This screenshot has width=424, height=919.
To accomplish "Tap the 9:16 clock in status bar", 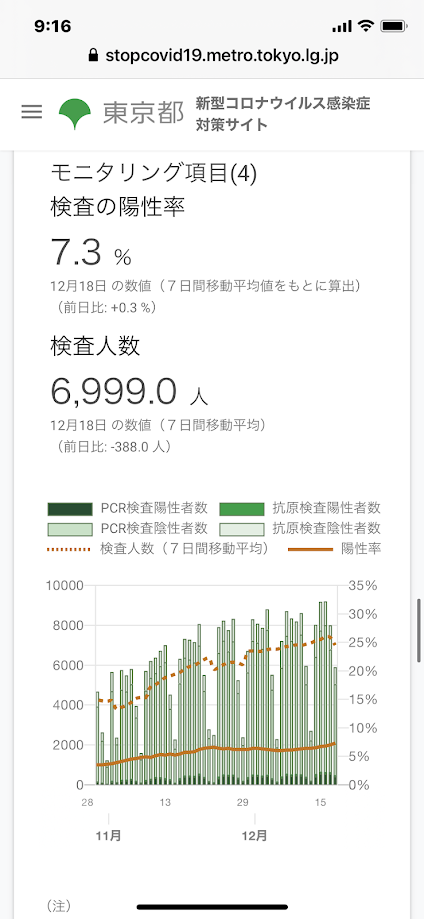I will click(53, 26).
